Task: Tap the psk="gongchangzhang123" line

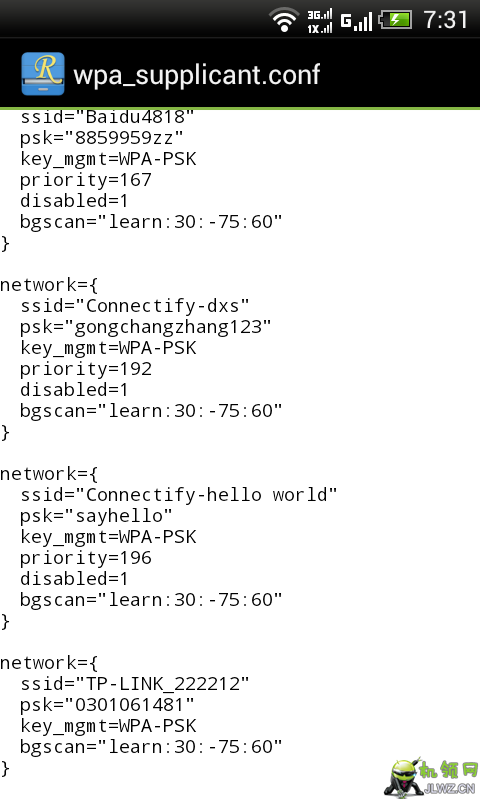Action: 145,327
